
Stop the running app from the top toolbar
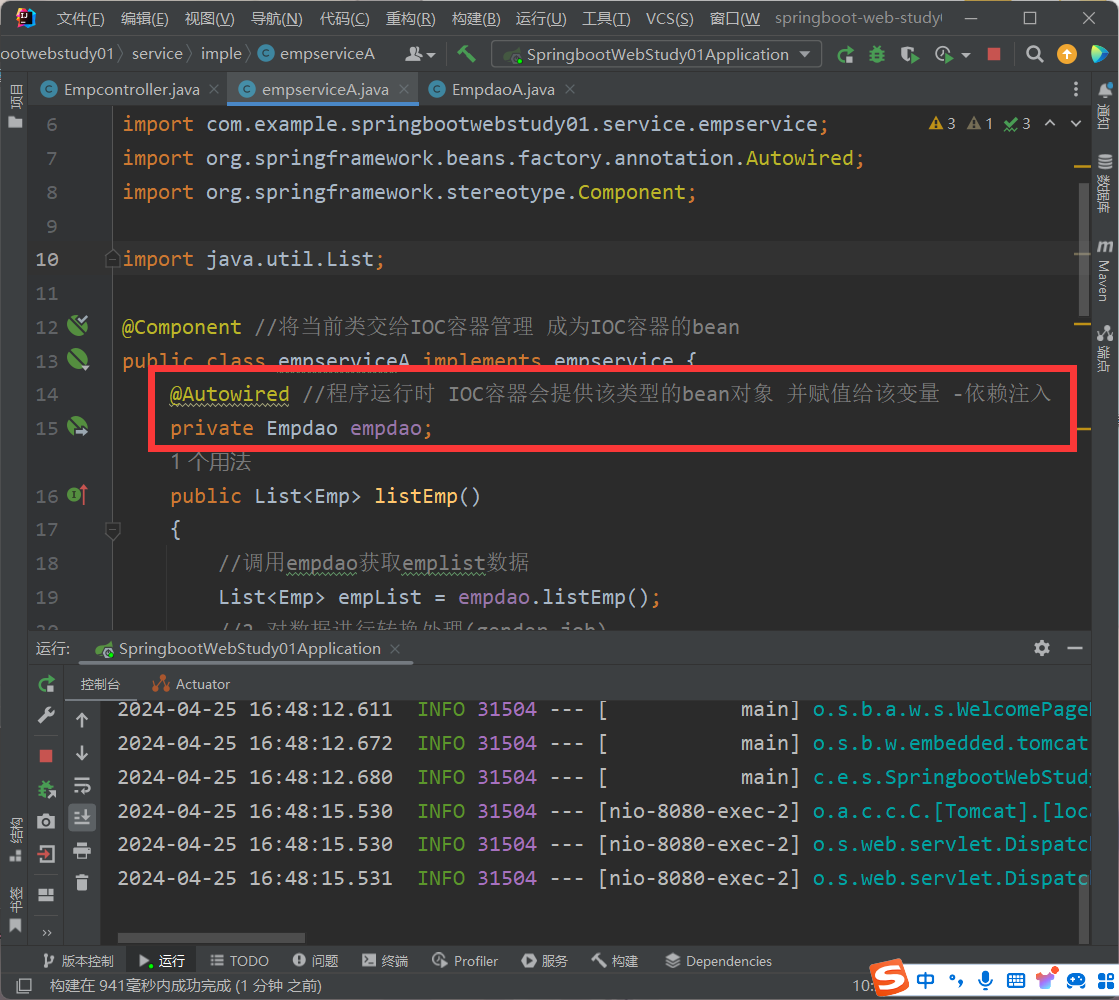(993, 54)
